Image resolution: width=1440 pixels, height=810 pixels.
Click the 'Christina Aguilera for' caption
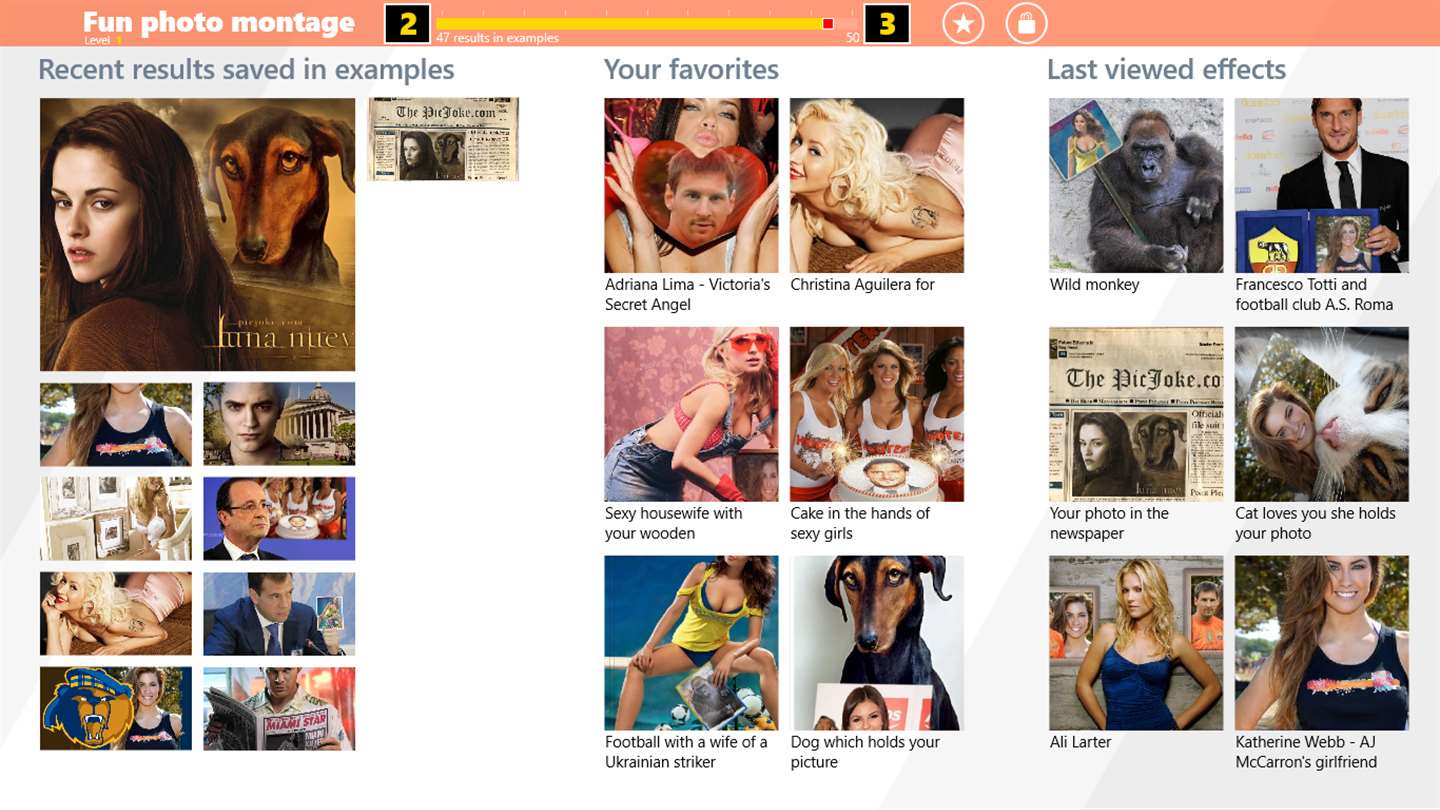862,284
